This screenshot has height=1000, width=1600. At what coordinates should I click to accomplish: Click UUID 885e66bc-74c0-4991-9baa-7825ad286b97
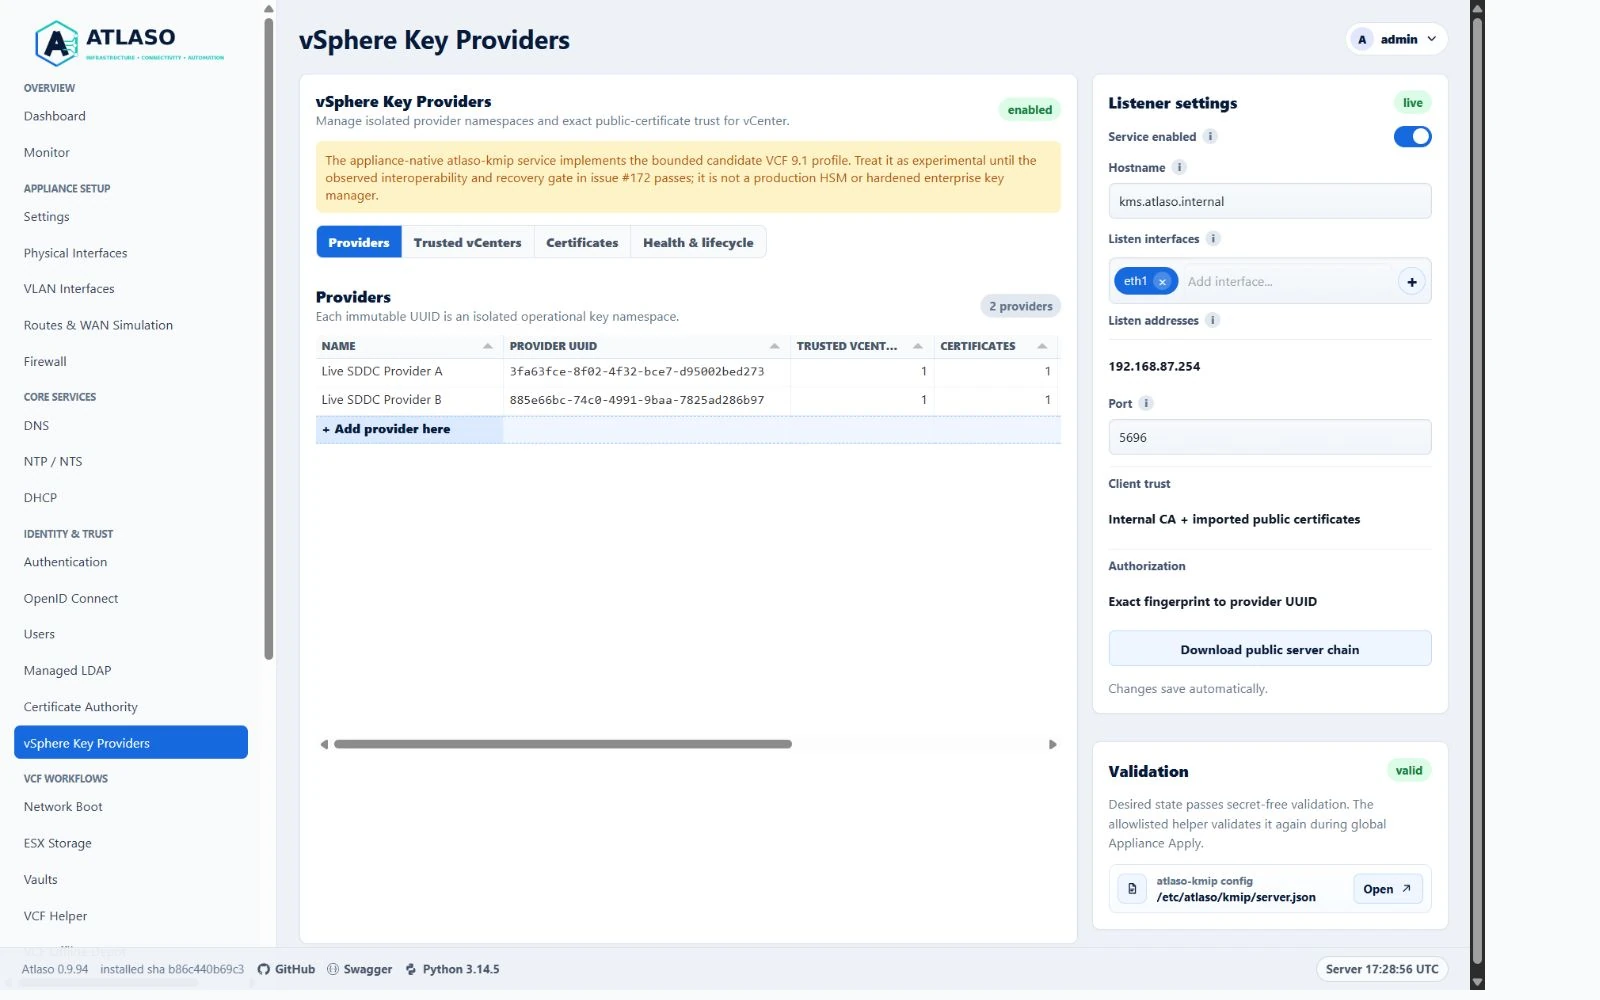point(637,400)
